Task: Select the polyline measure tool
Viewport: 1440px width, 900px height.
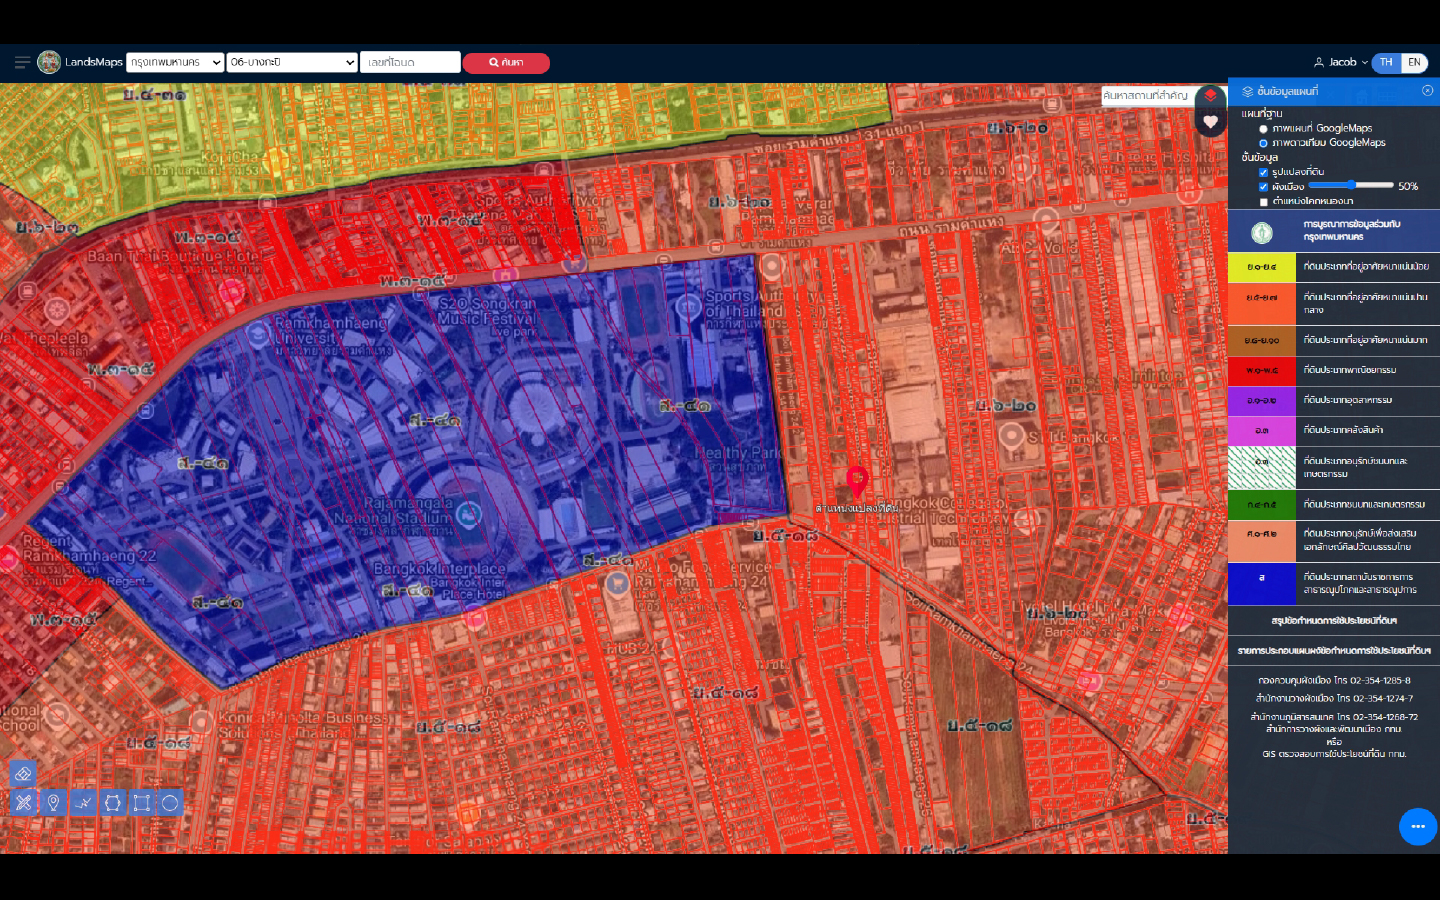Action: [83, 803]
